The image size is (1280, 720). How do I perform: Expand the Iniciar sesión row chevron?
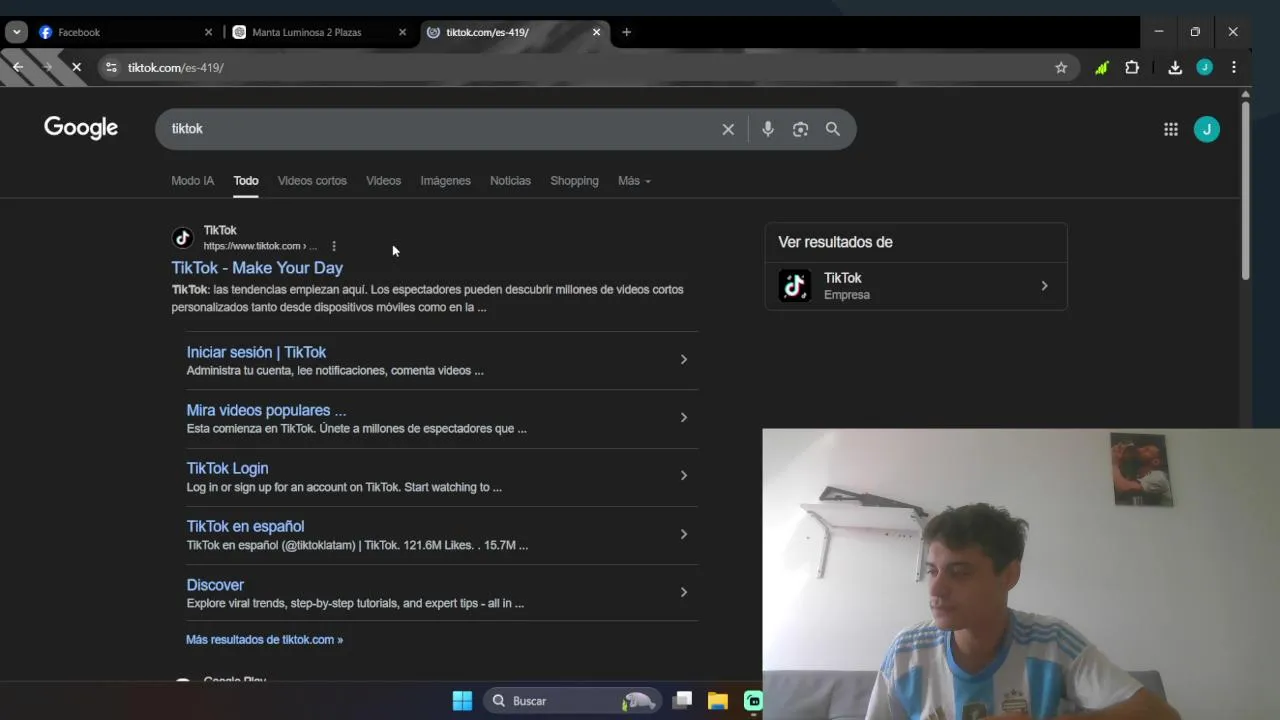pos(684,360)
